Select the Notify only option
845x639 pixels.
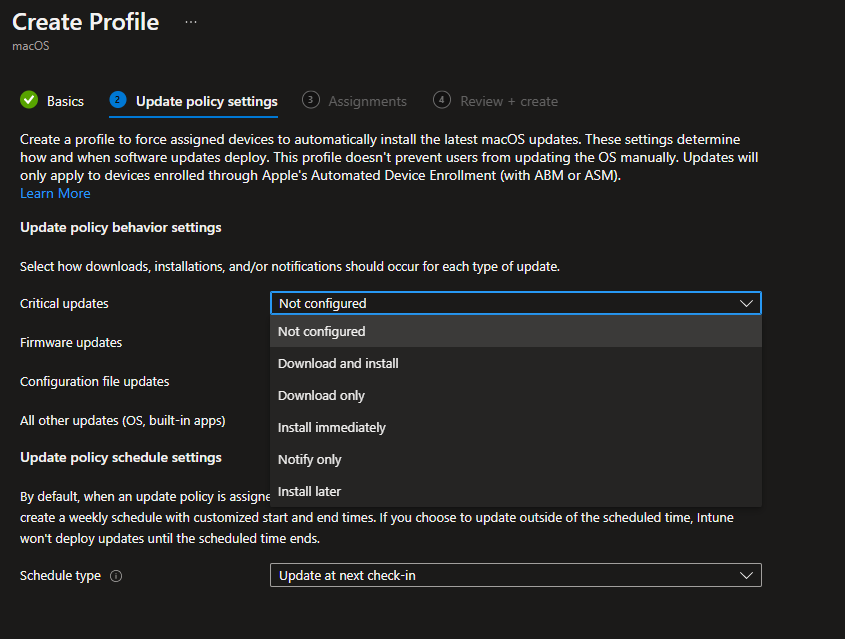pos(309,459)
